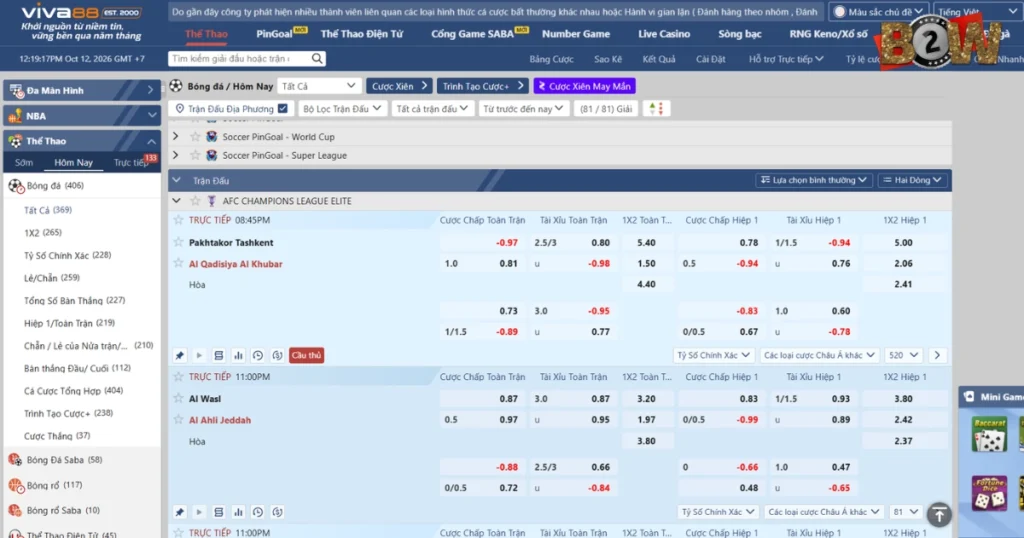Open scoreboard icon for Pakhtakor Tashkent match
This screenshot has width=1024, height=538.
(x=219, y=355)
